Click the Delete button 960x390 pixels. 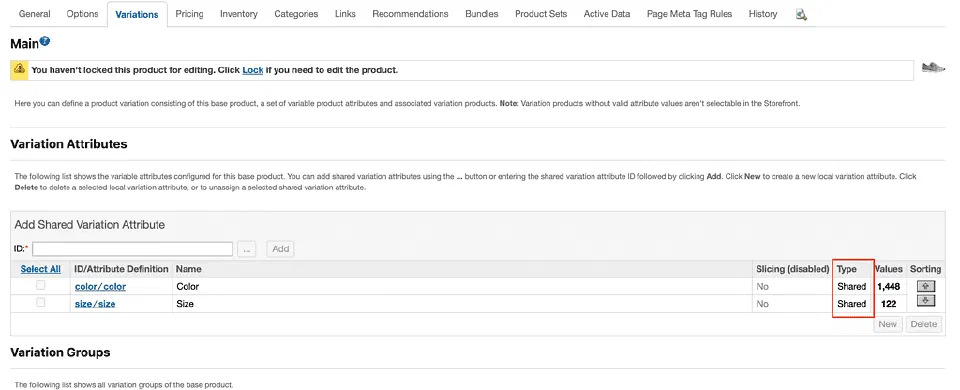[x=924, y=324]
